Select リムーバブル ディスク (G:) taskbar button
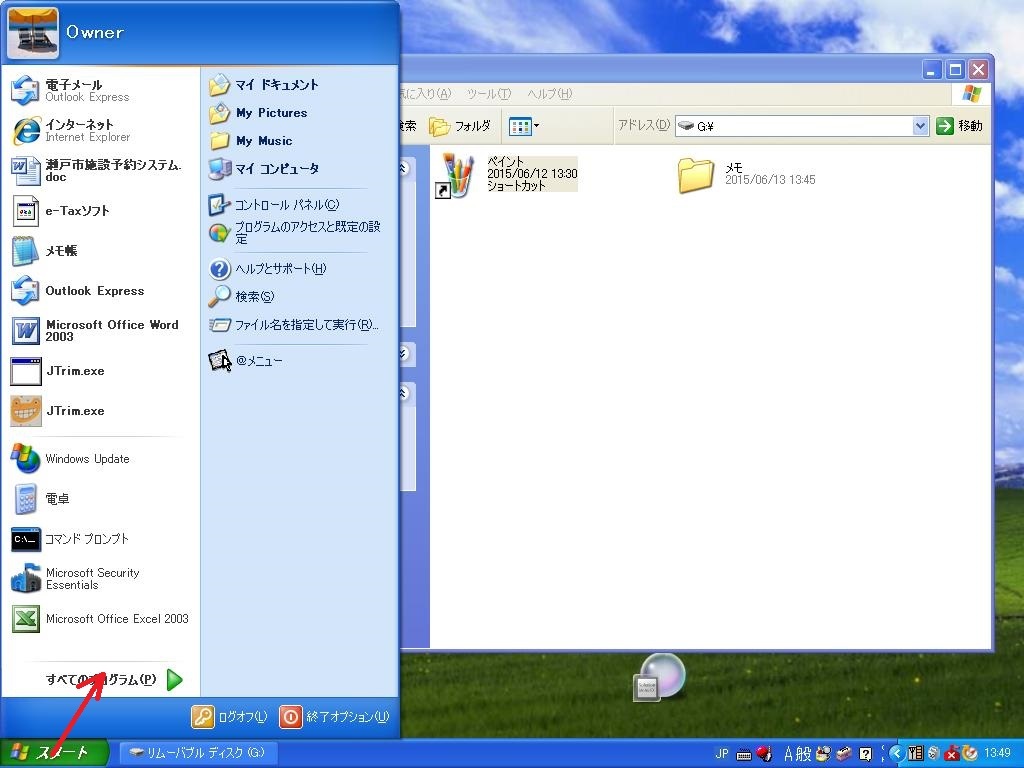This screenshot has height=768, width=1024. click(x=199, y=753)
